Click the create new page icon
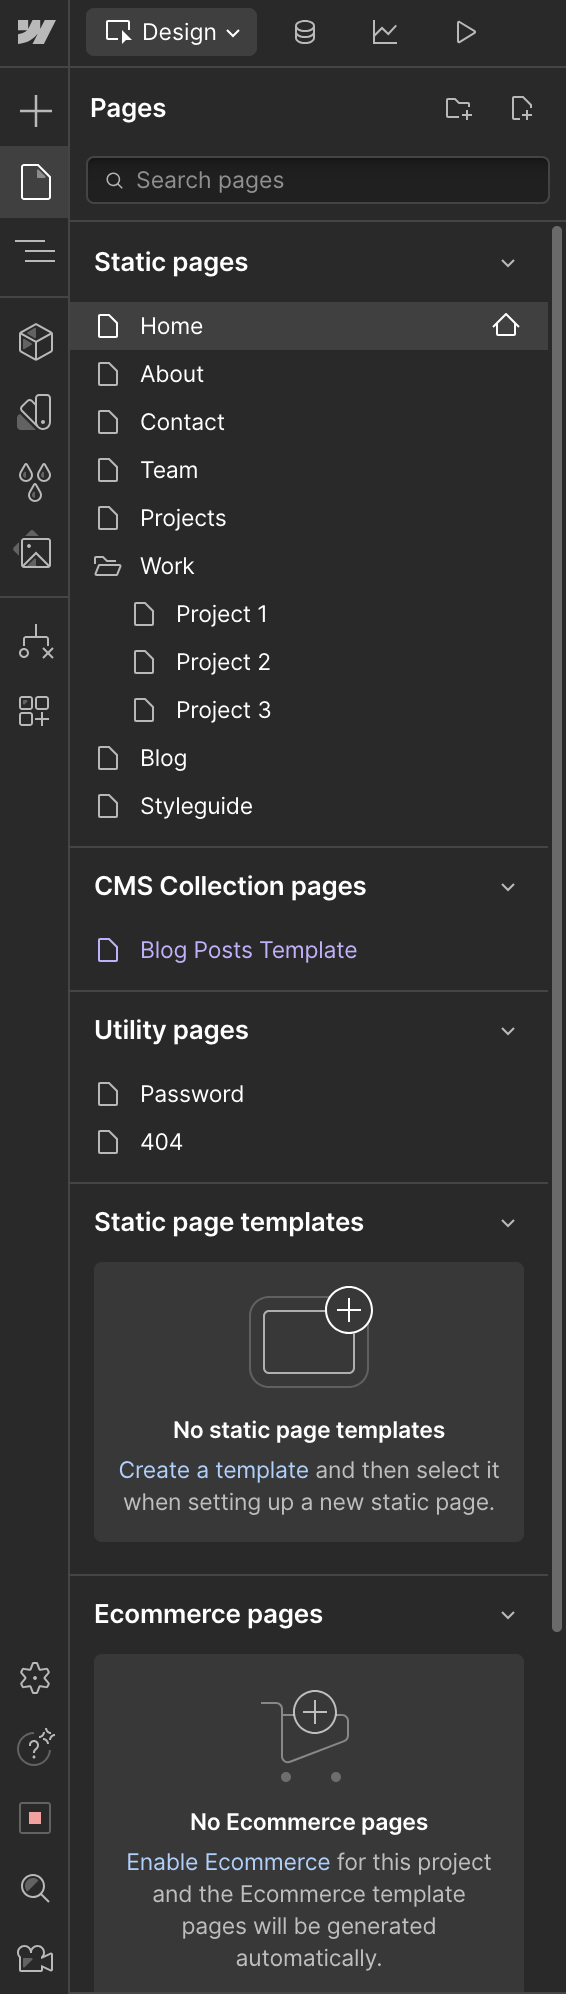Screen dimensions: 566x1994 pos(522,109)
